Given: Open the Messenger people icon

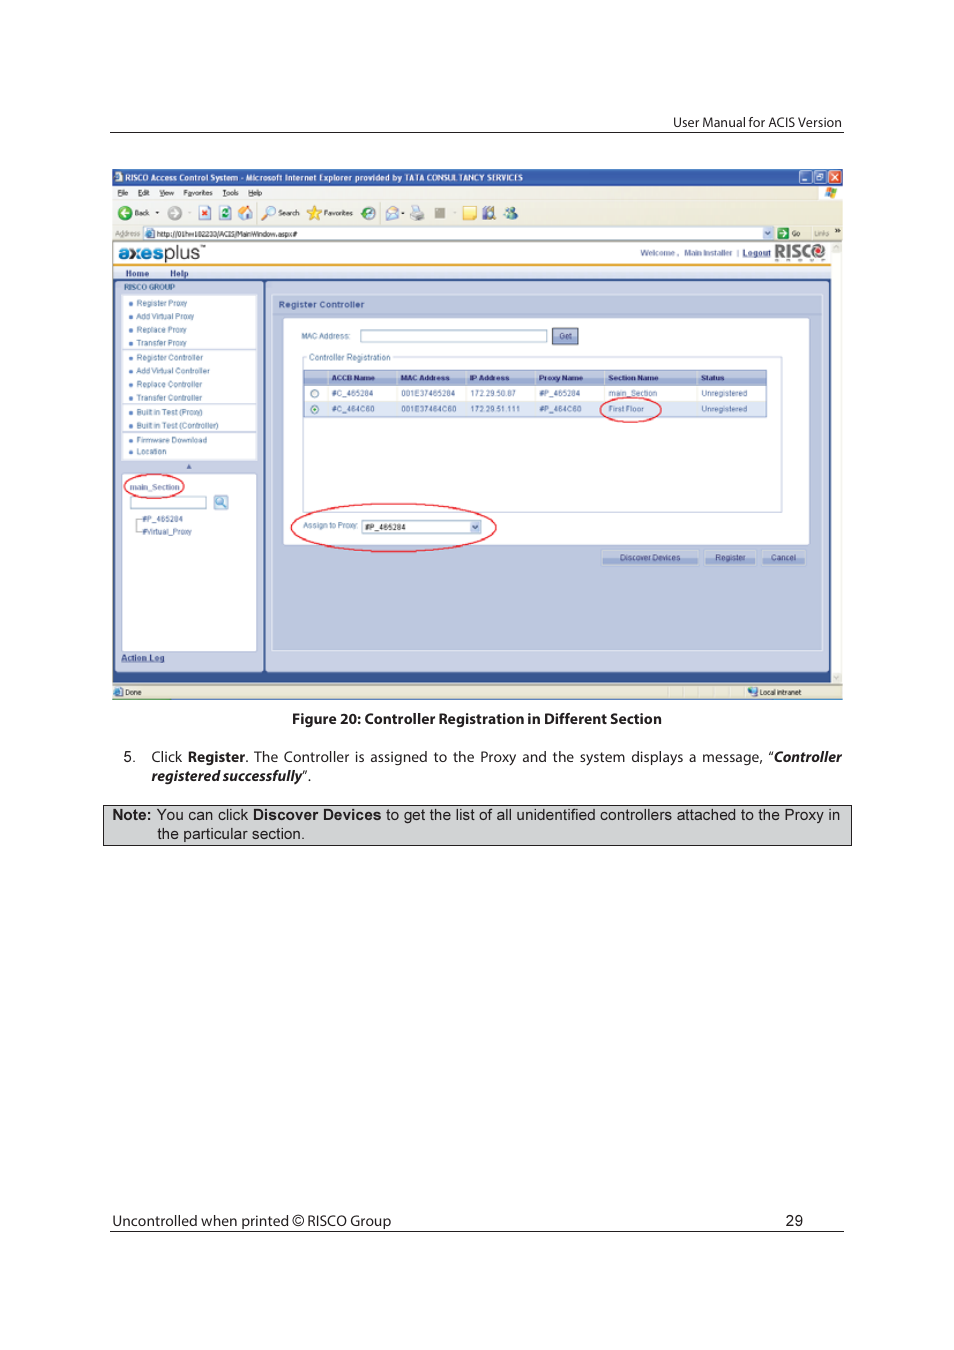Looking at the screenshot, I should coord(511,213).
